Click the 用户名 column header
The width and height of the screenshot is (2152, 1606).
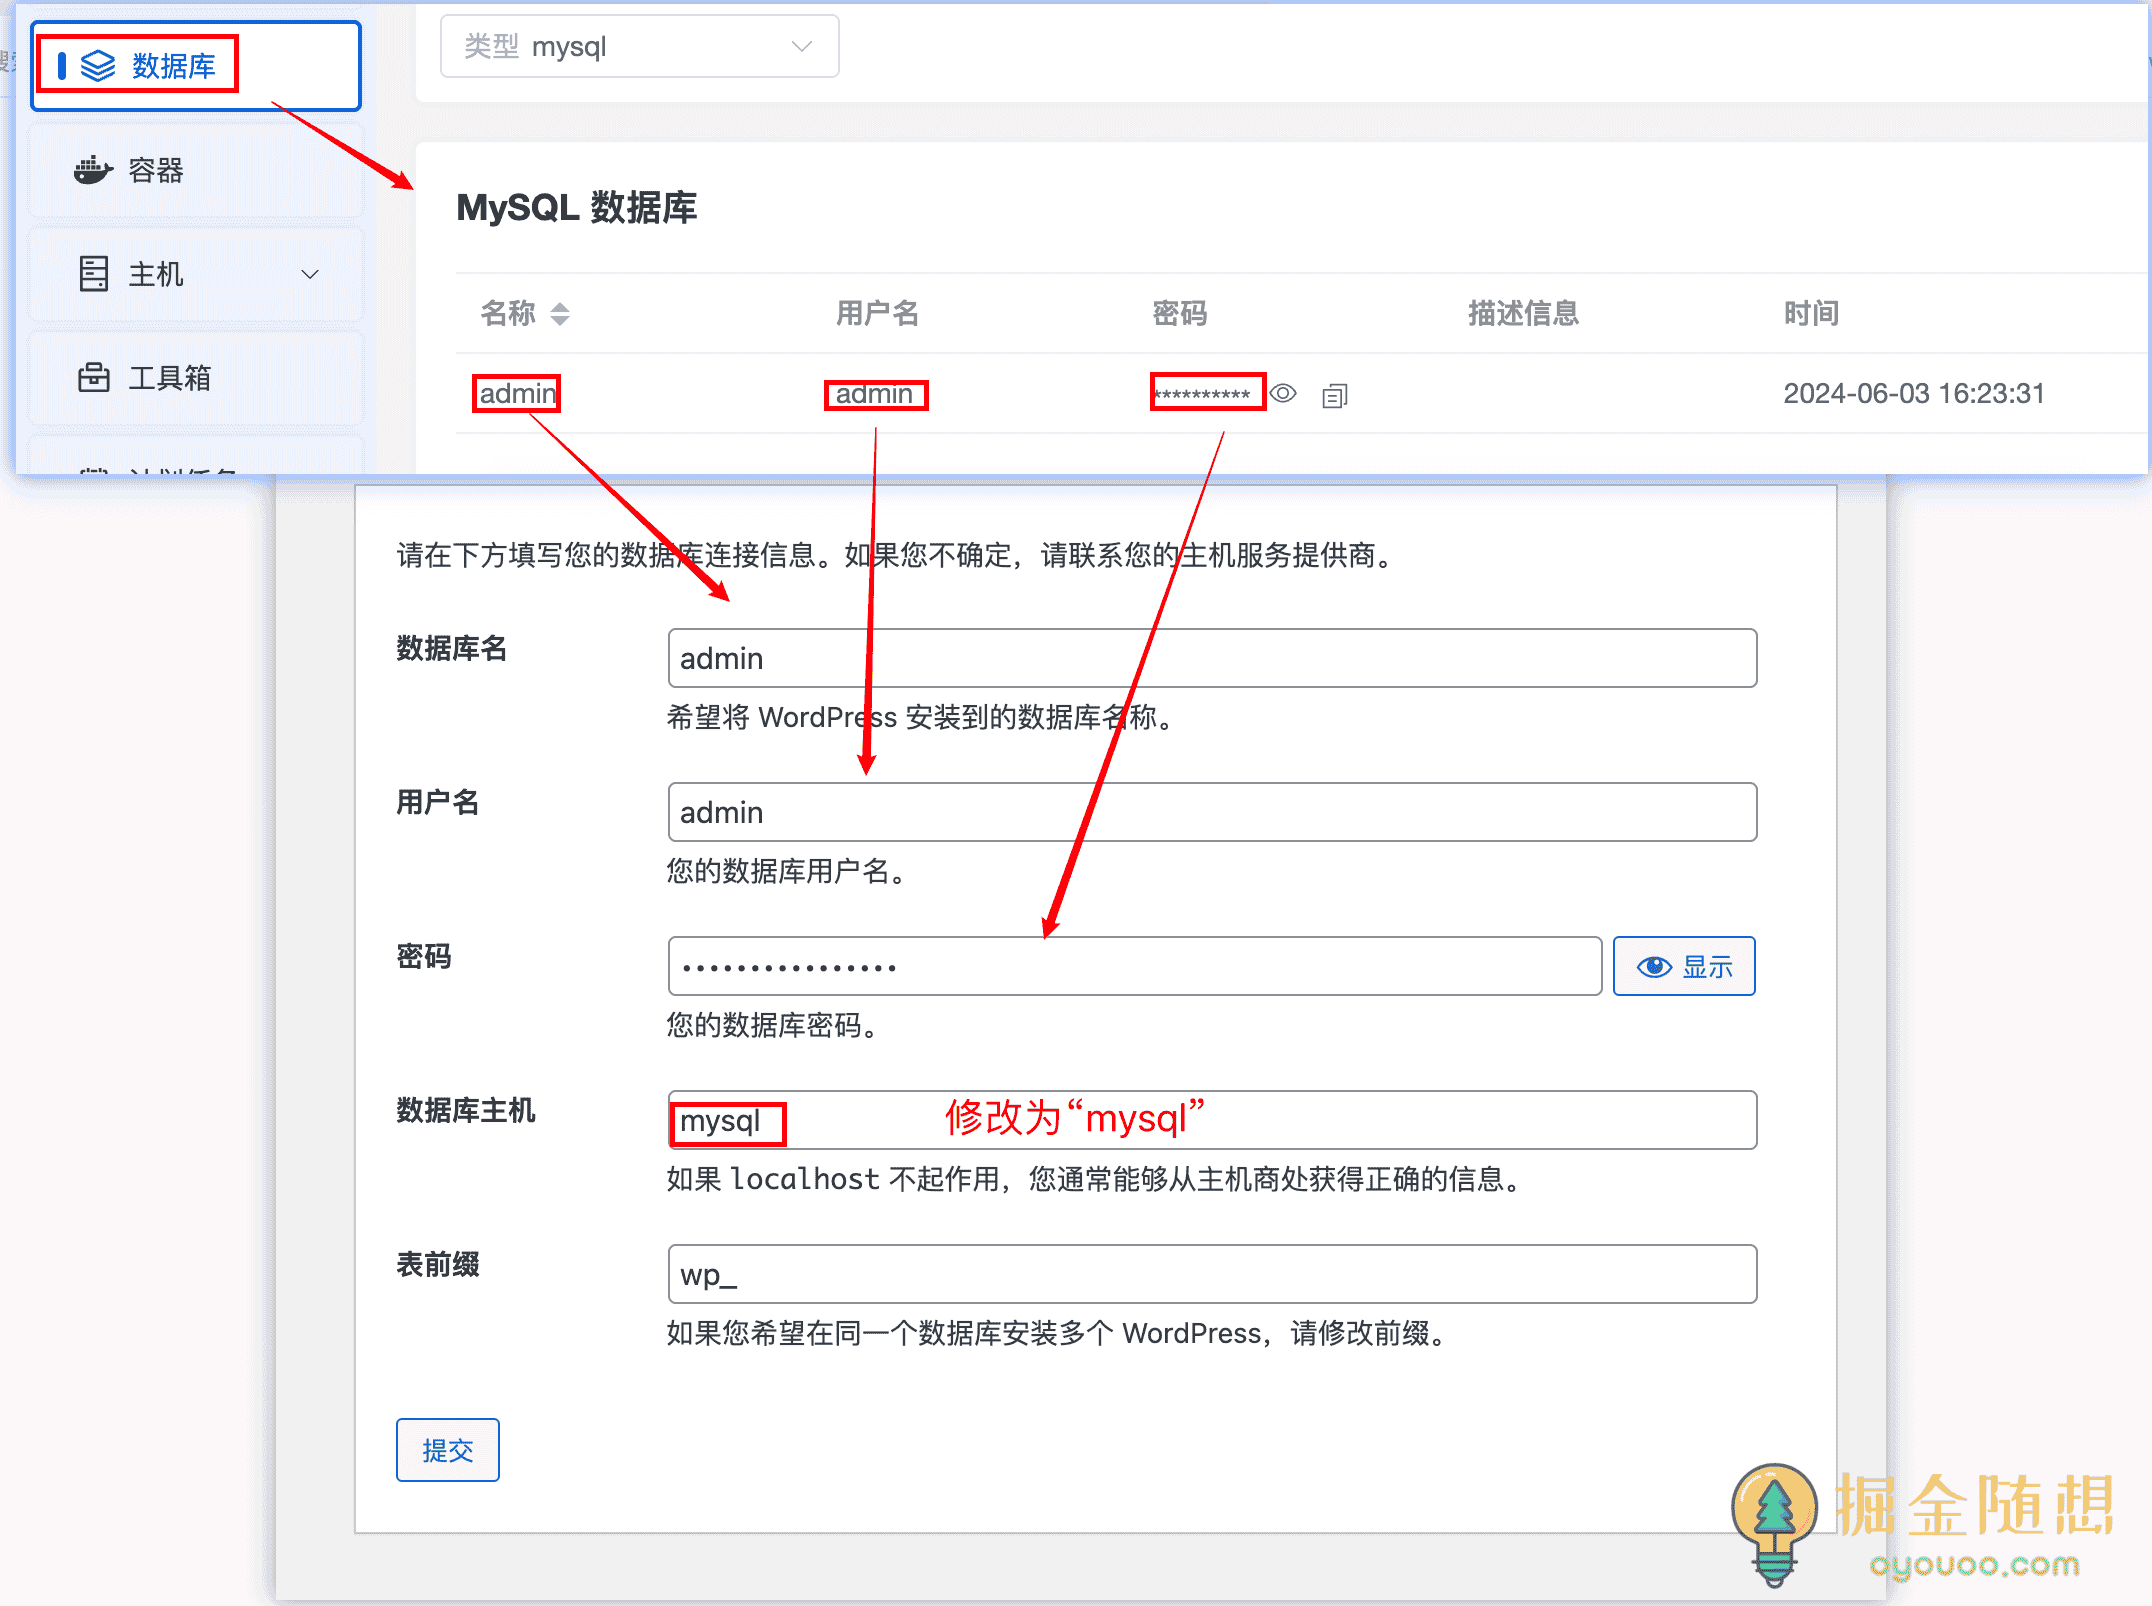click(877, 313)
